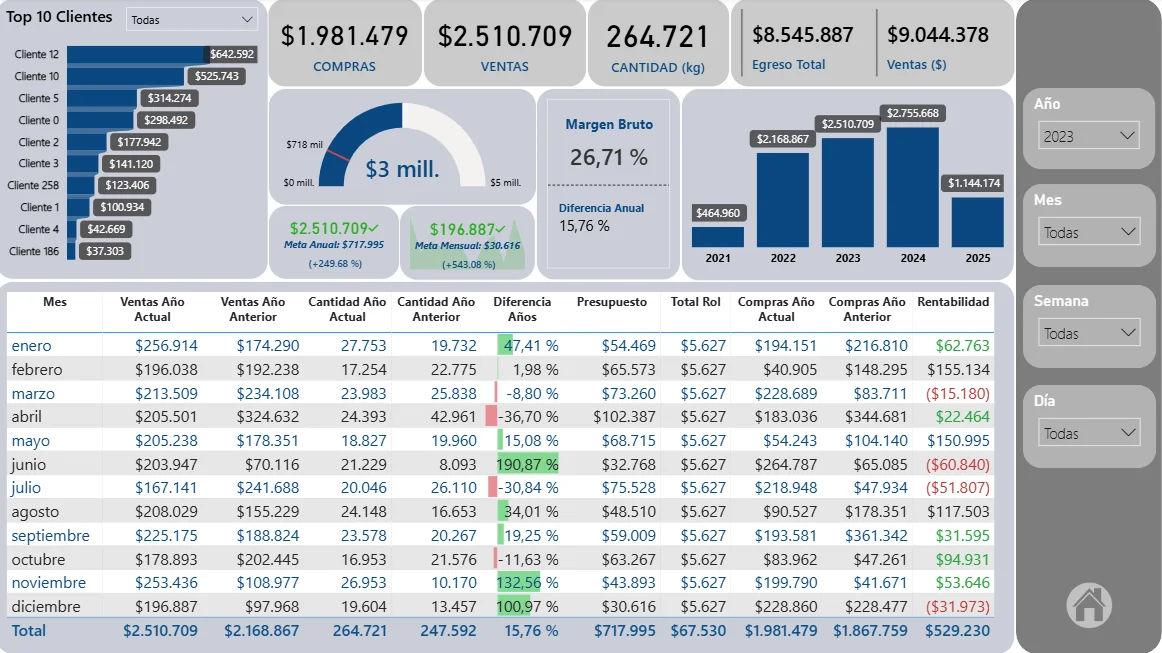The height and width of the screenshot is (653, 1162).
Task: Click the 2025 column bar
Action: [977, 222]
